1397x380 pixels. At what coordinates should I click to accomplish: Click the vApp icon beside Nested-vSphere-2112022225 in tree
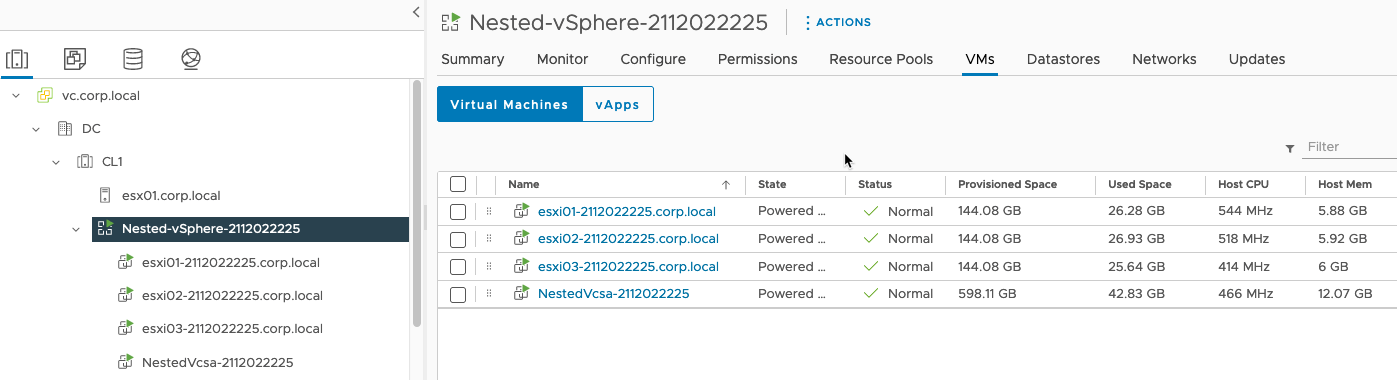105,229
